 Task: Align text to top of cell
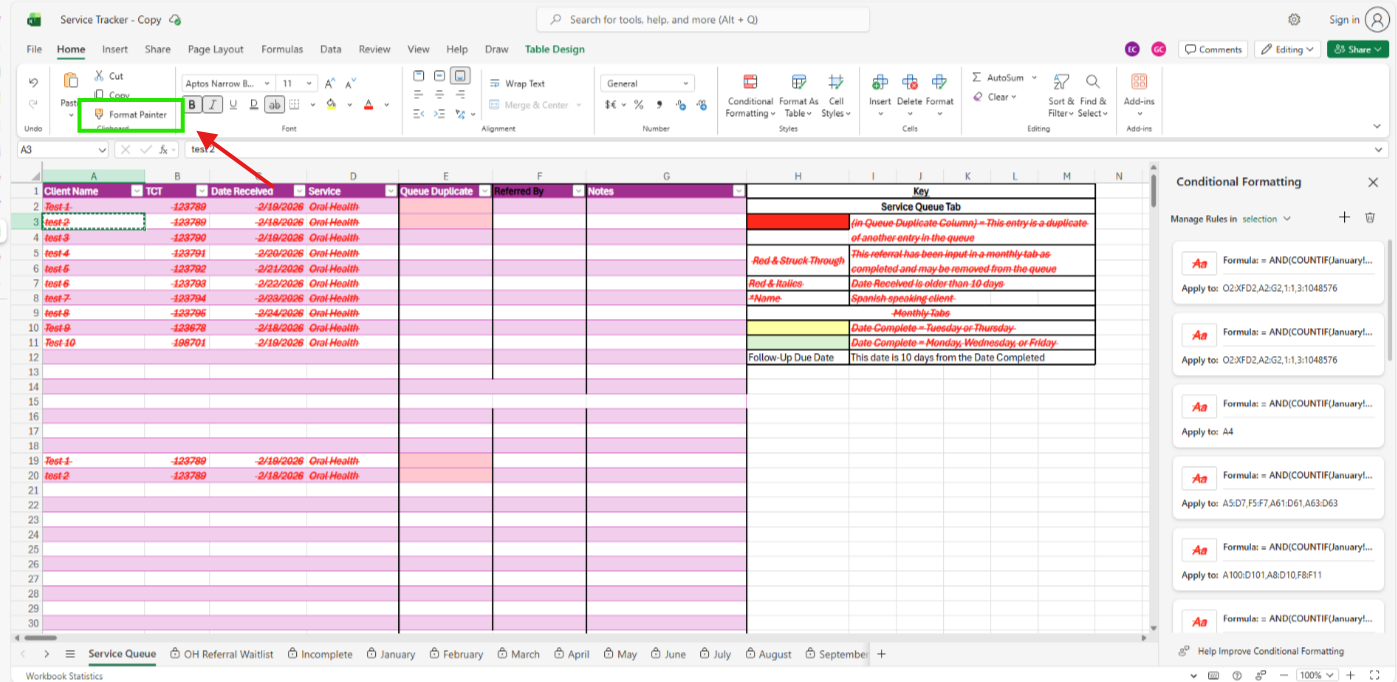coord(418,75)
